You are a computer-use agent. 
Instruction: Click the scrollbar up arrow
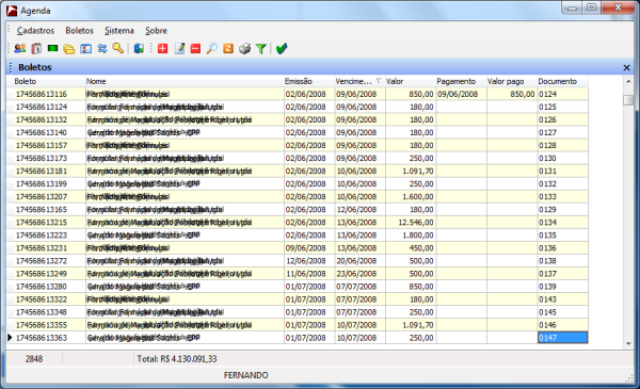[x=628, y=82]
